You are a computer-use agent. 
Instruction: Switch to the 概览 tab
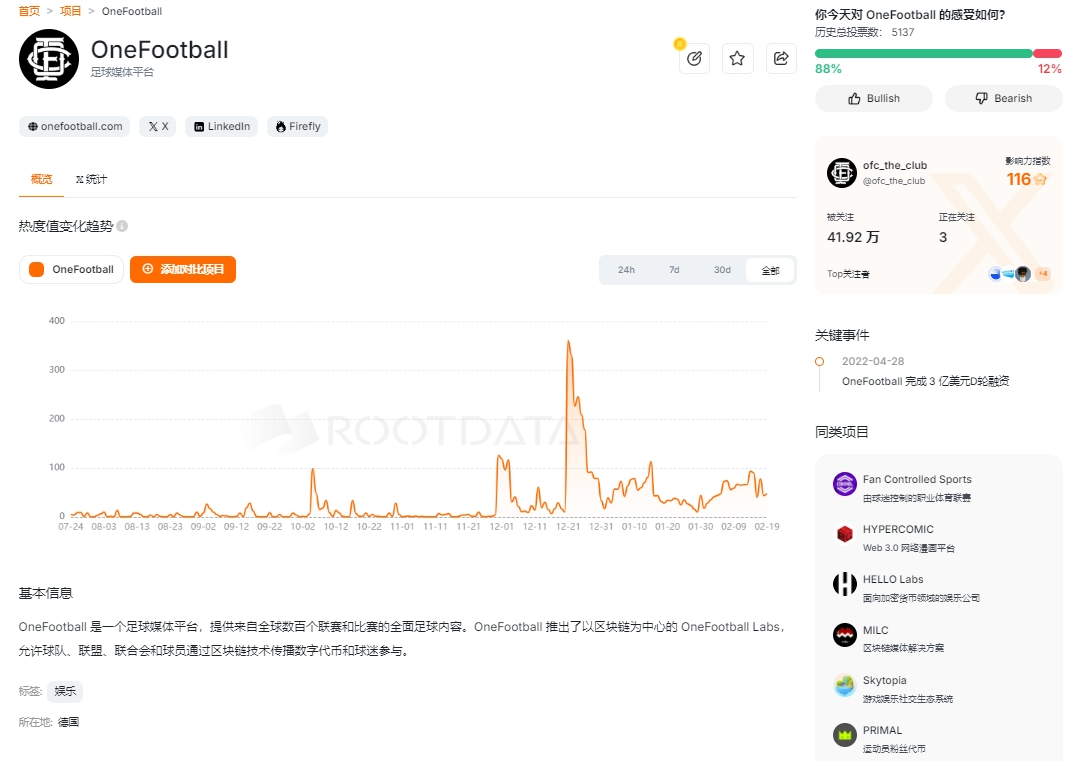[x=41, y=179]
